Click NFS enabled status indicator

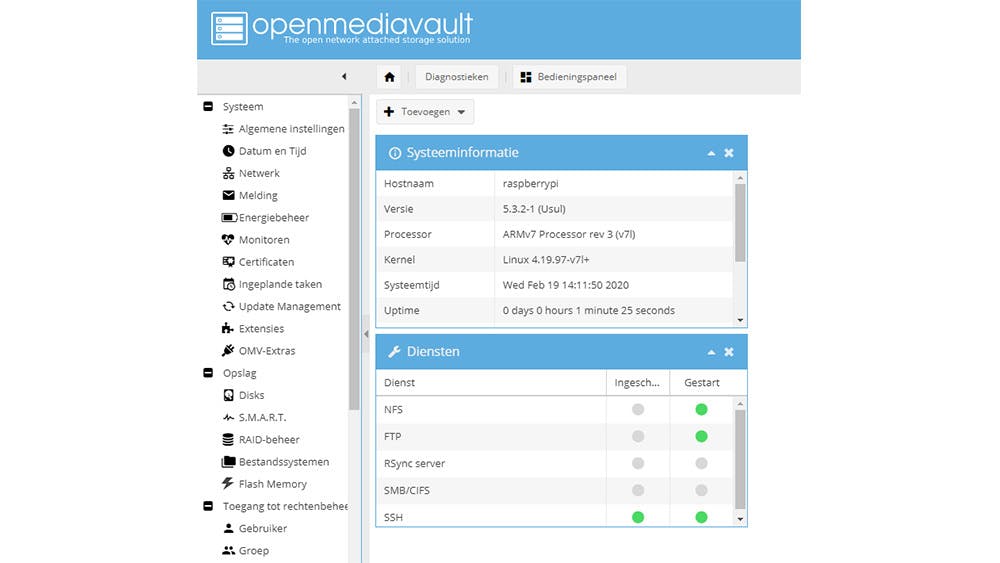click(638, 409)
